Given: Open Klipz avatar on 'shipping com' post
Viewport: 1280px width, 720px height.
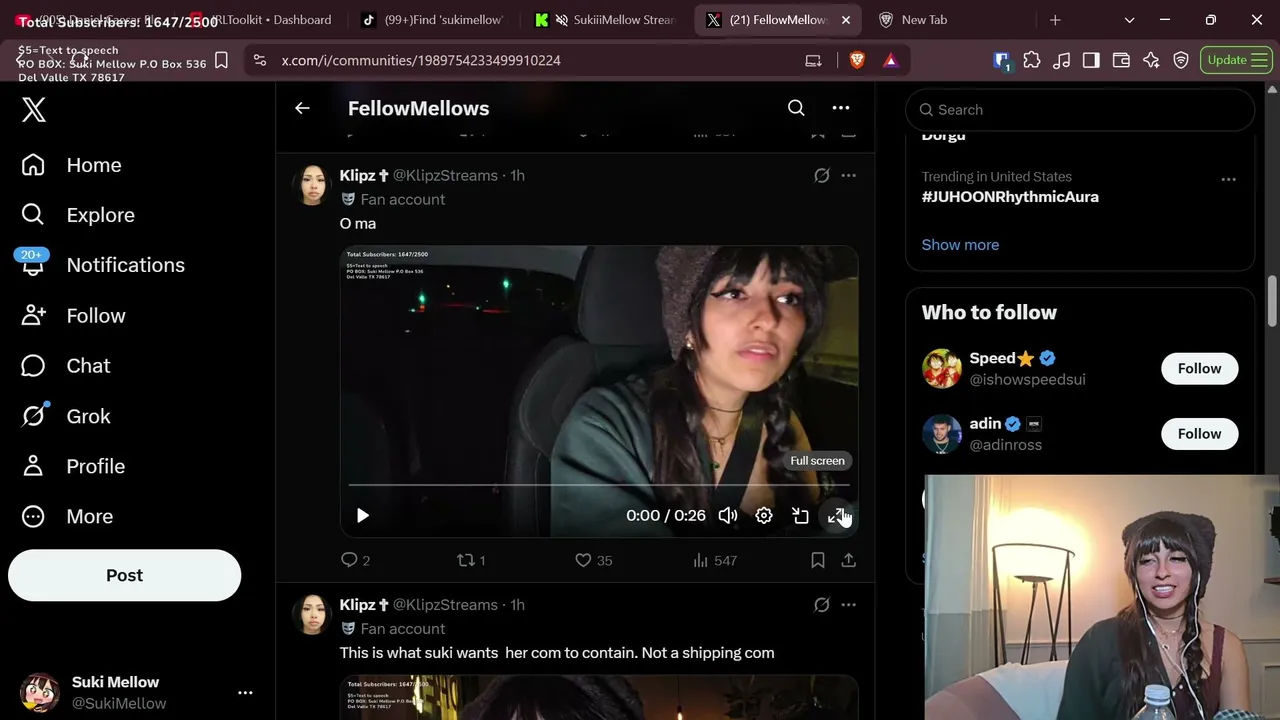Looking at the screenshot, I should [x=311, y=614].
